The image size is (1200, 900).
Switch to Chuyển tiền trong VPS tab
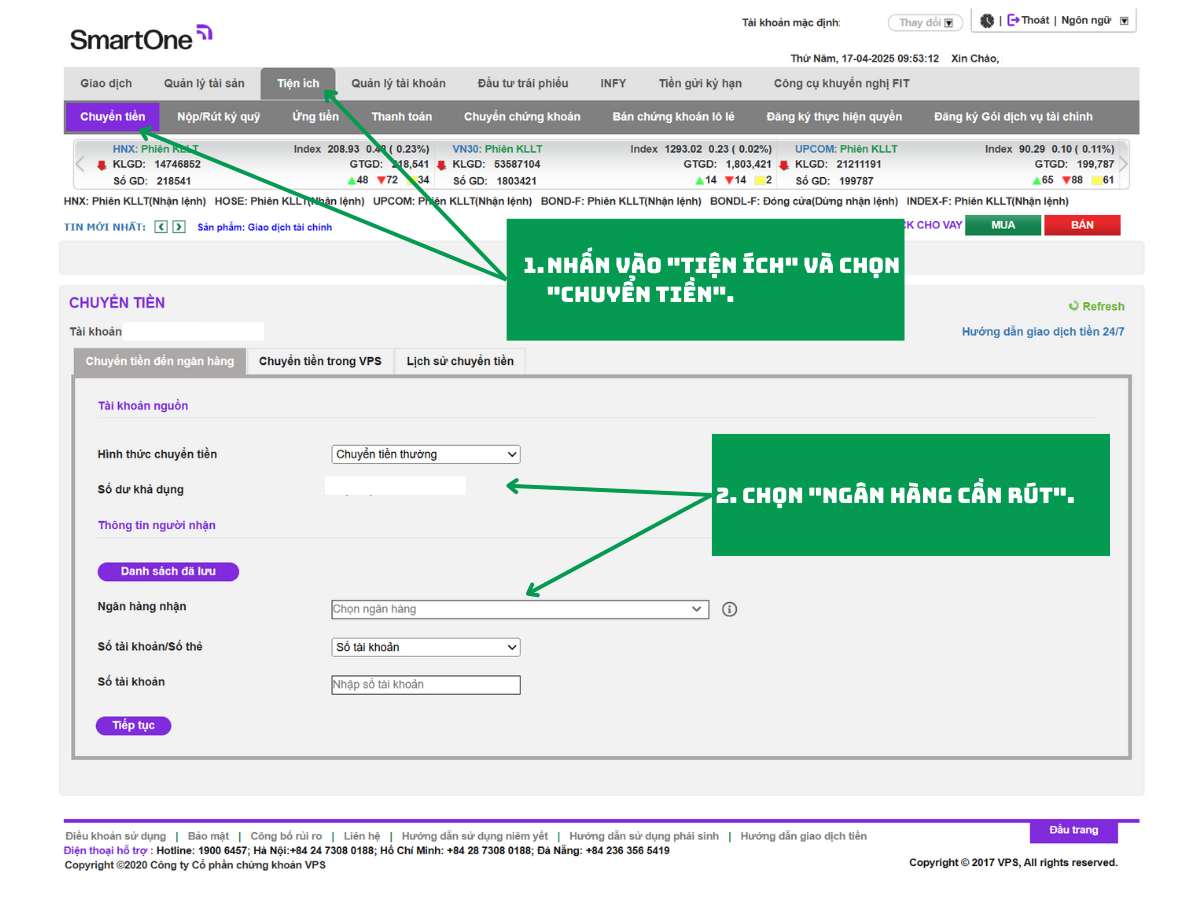click(320, 361)
